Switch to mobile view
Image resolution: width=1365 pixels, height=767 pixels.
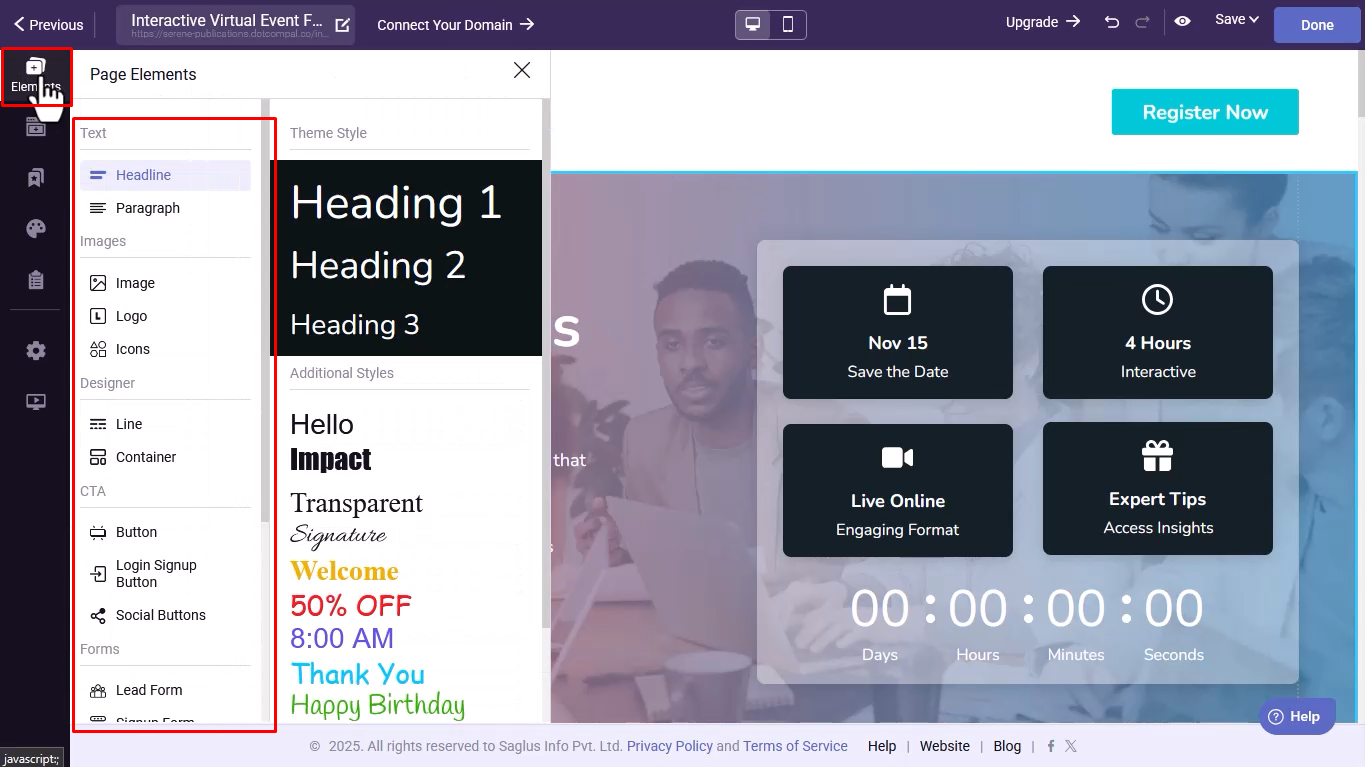[788, 24]
